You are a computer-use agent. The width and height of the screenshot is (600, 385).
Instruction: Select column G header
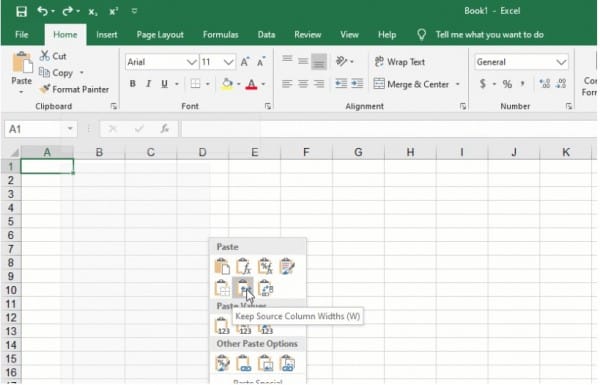[x=358, y=153]
